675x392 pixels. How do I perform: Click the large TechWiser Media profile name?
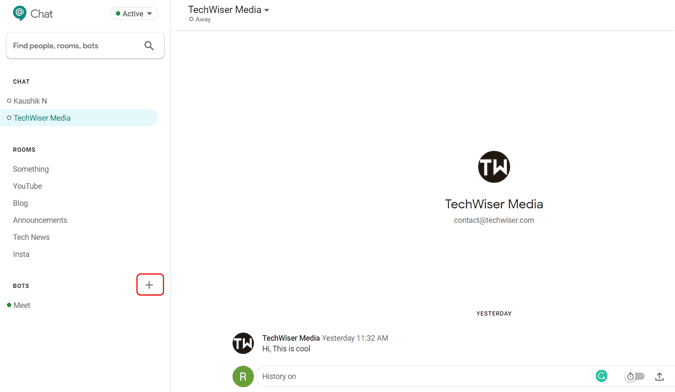tap(494, 204)
